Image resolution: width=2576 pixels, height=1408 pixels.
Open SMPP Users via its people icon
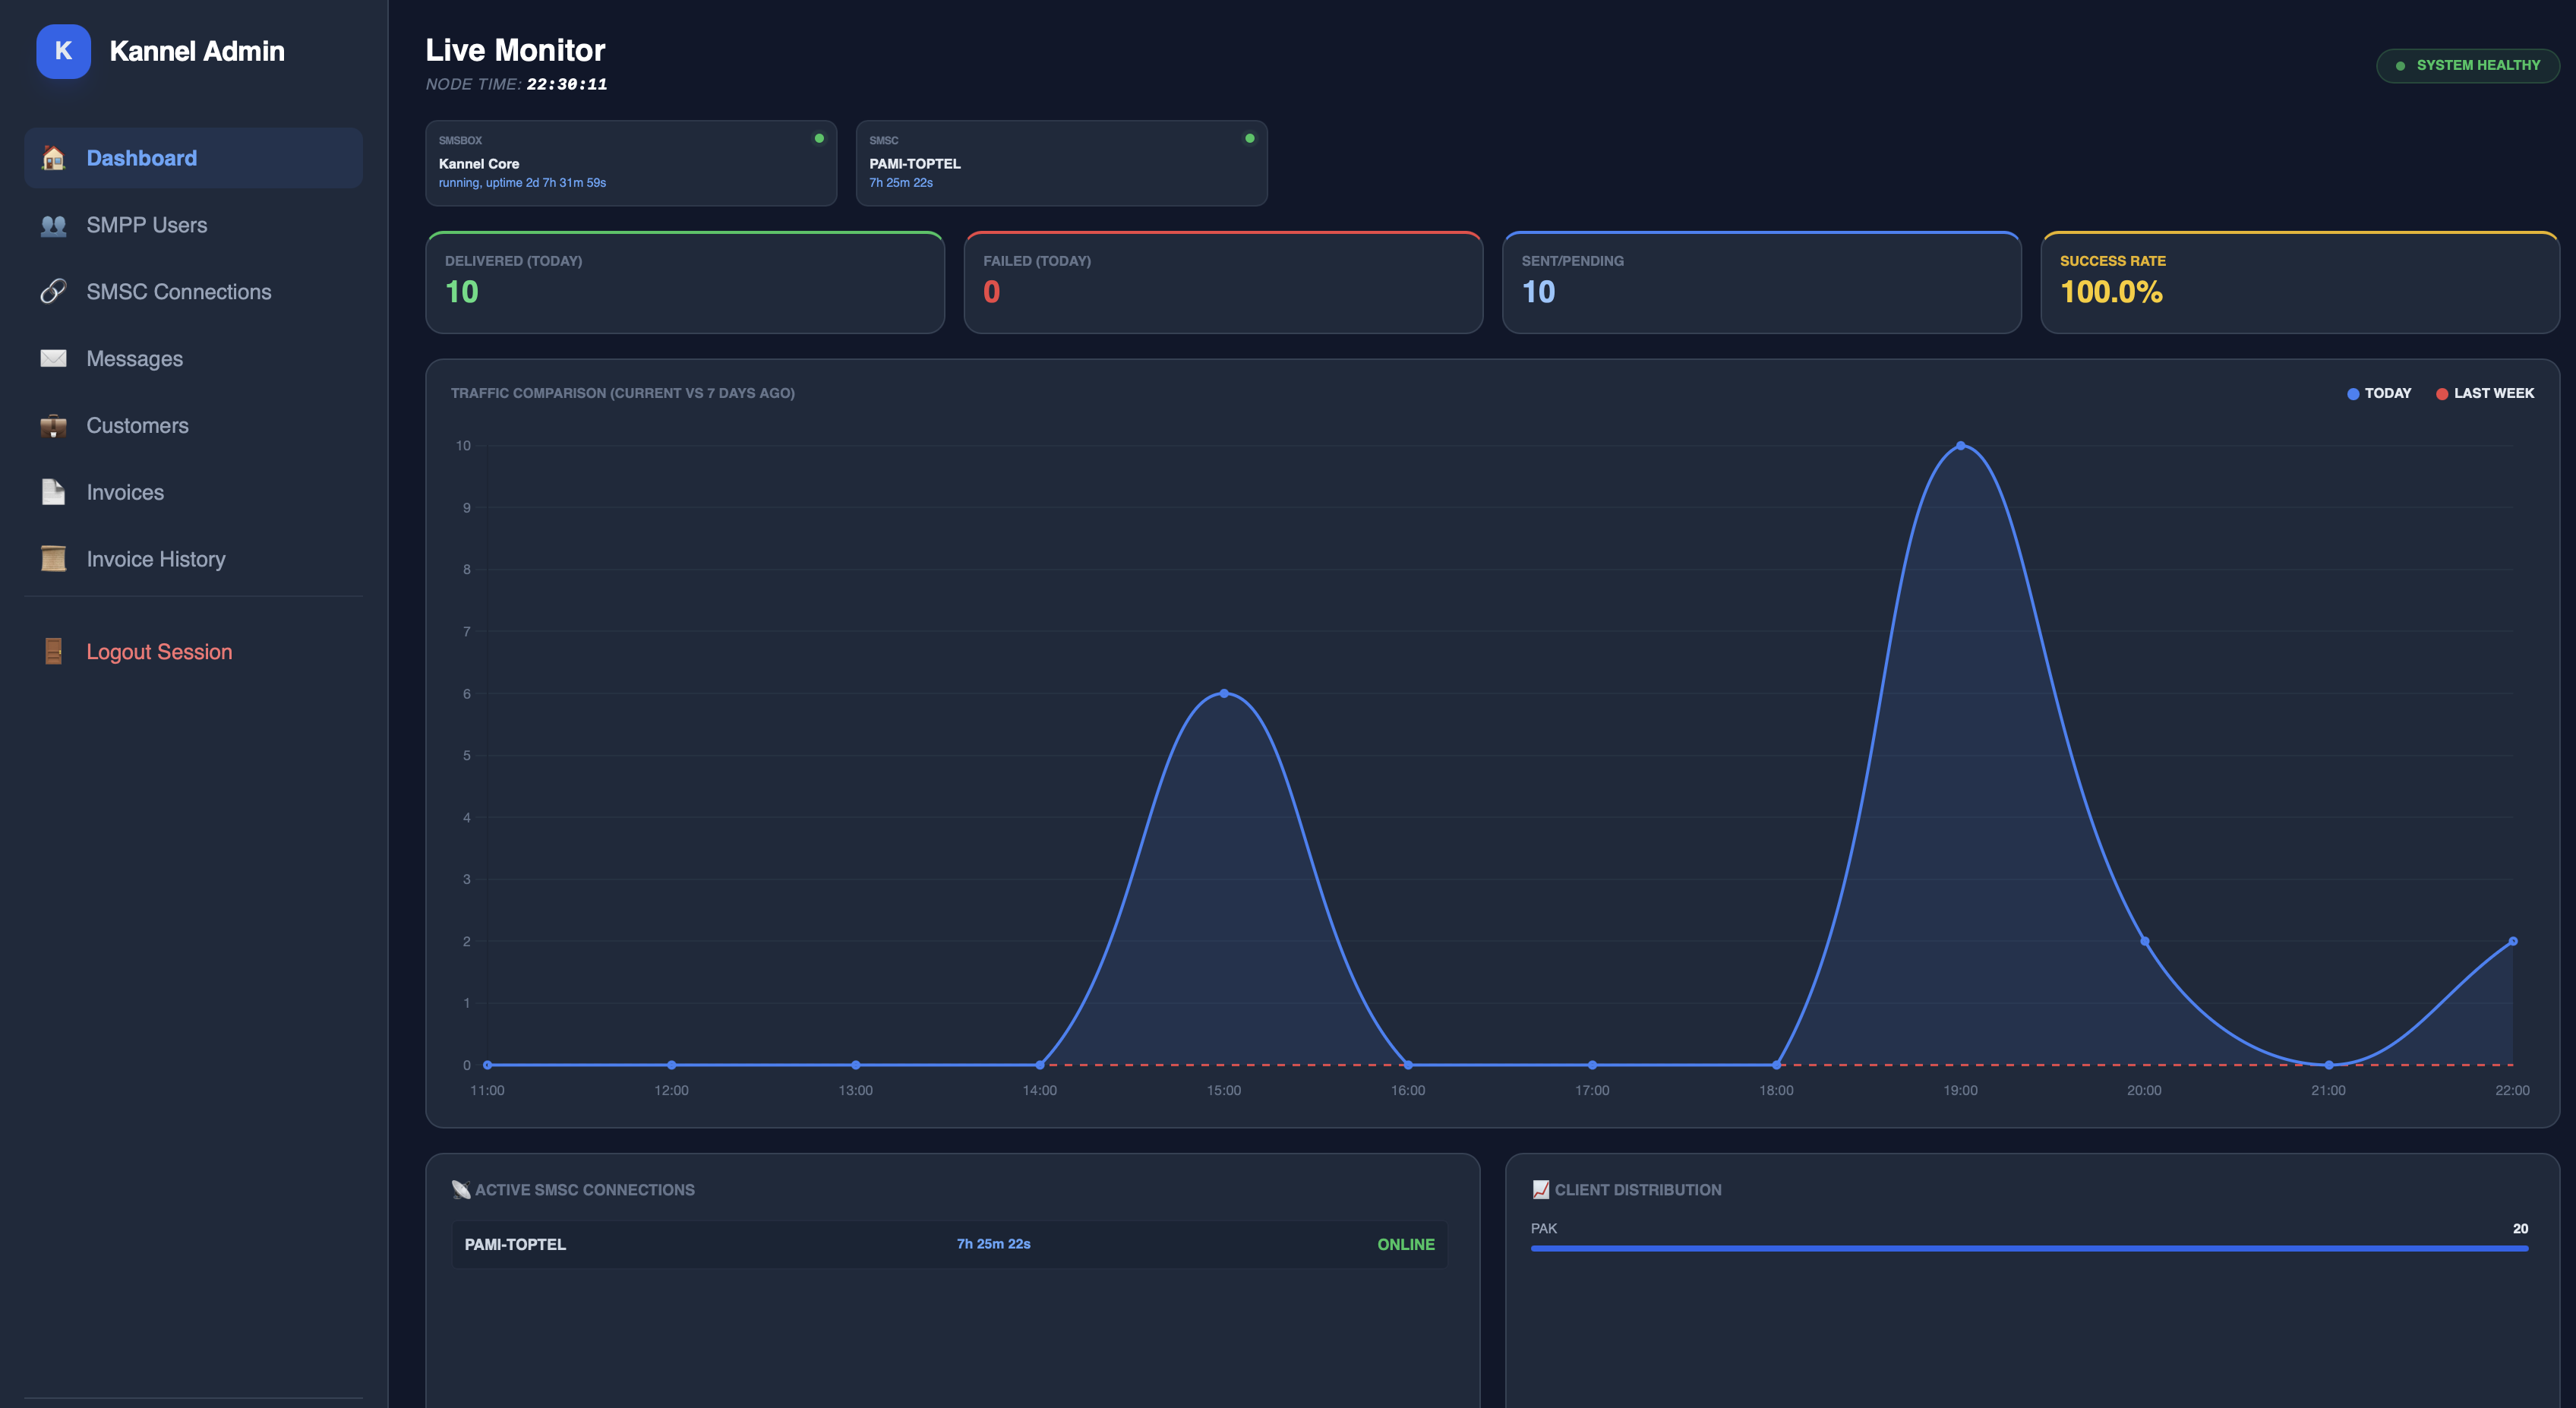53,225
